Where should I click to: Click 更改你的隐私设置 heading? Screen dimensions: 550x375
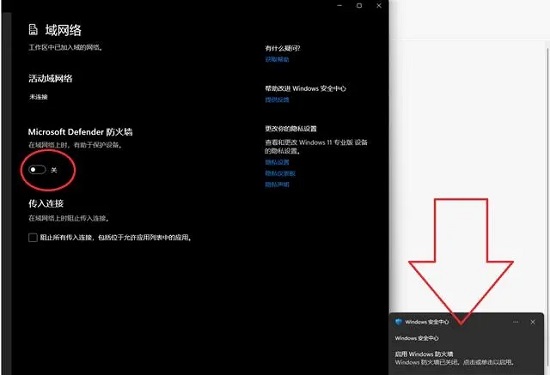(x=291, y=129)
